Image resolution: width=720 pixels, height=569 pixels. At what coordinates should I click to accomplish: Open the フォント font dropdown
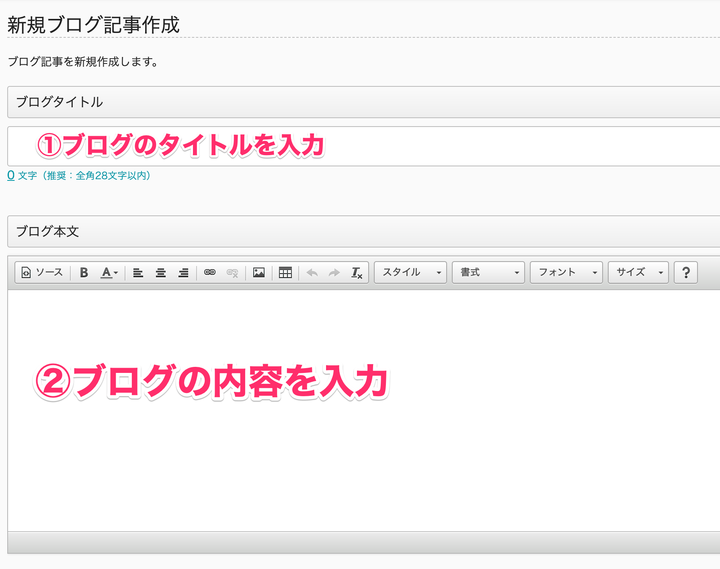coord(566,272)
